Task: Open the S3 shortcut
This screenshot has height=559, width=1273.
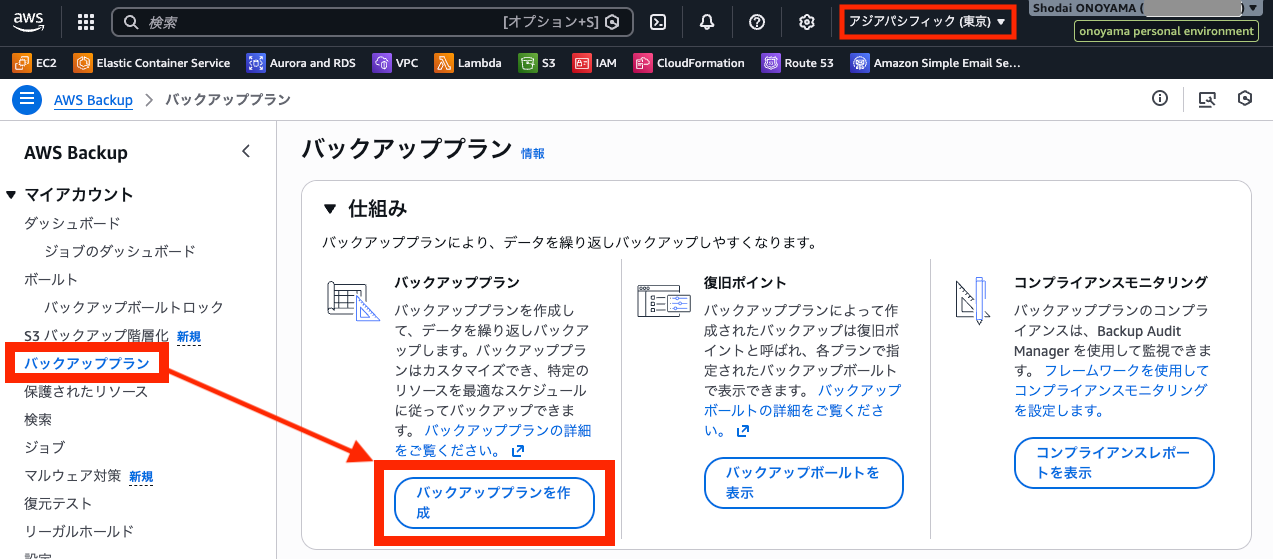Action: coord(537,63)
